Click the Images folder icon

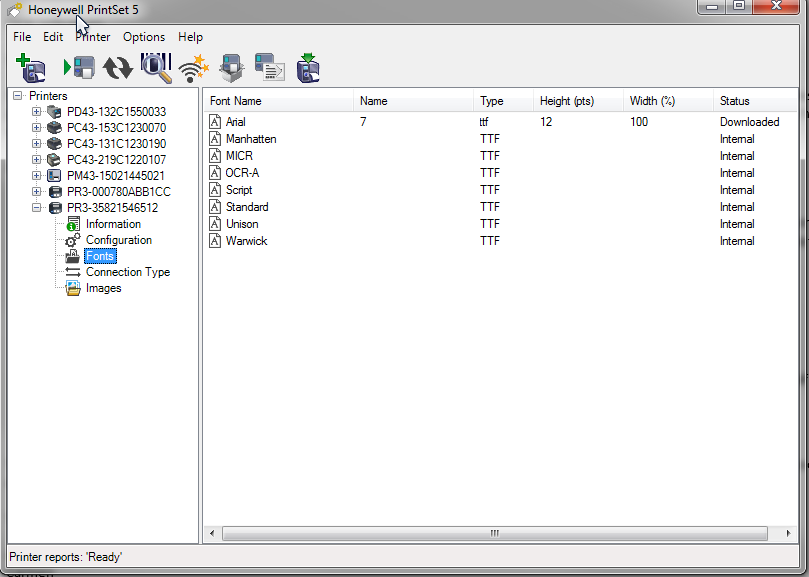[x=73, y=288]
